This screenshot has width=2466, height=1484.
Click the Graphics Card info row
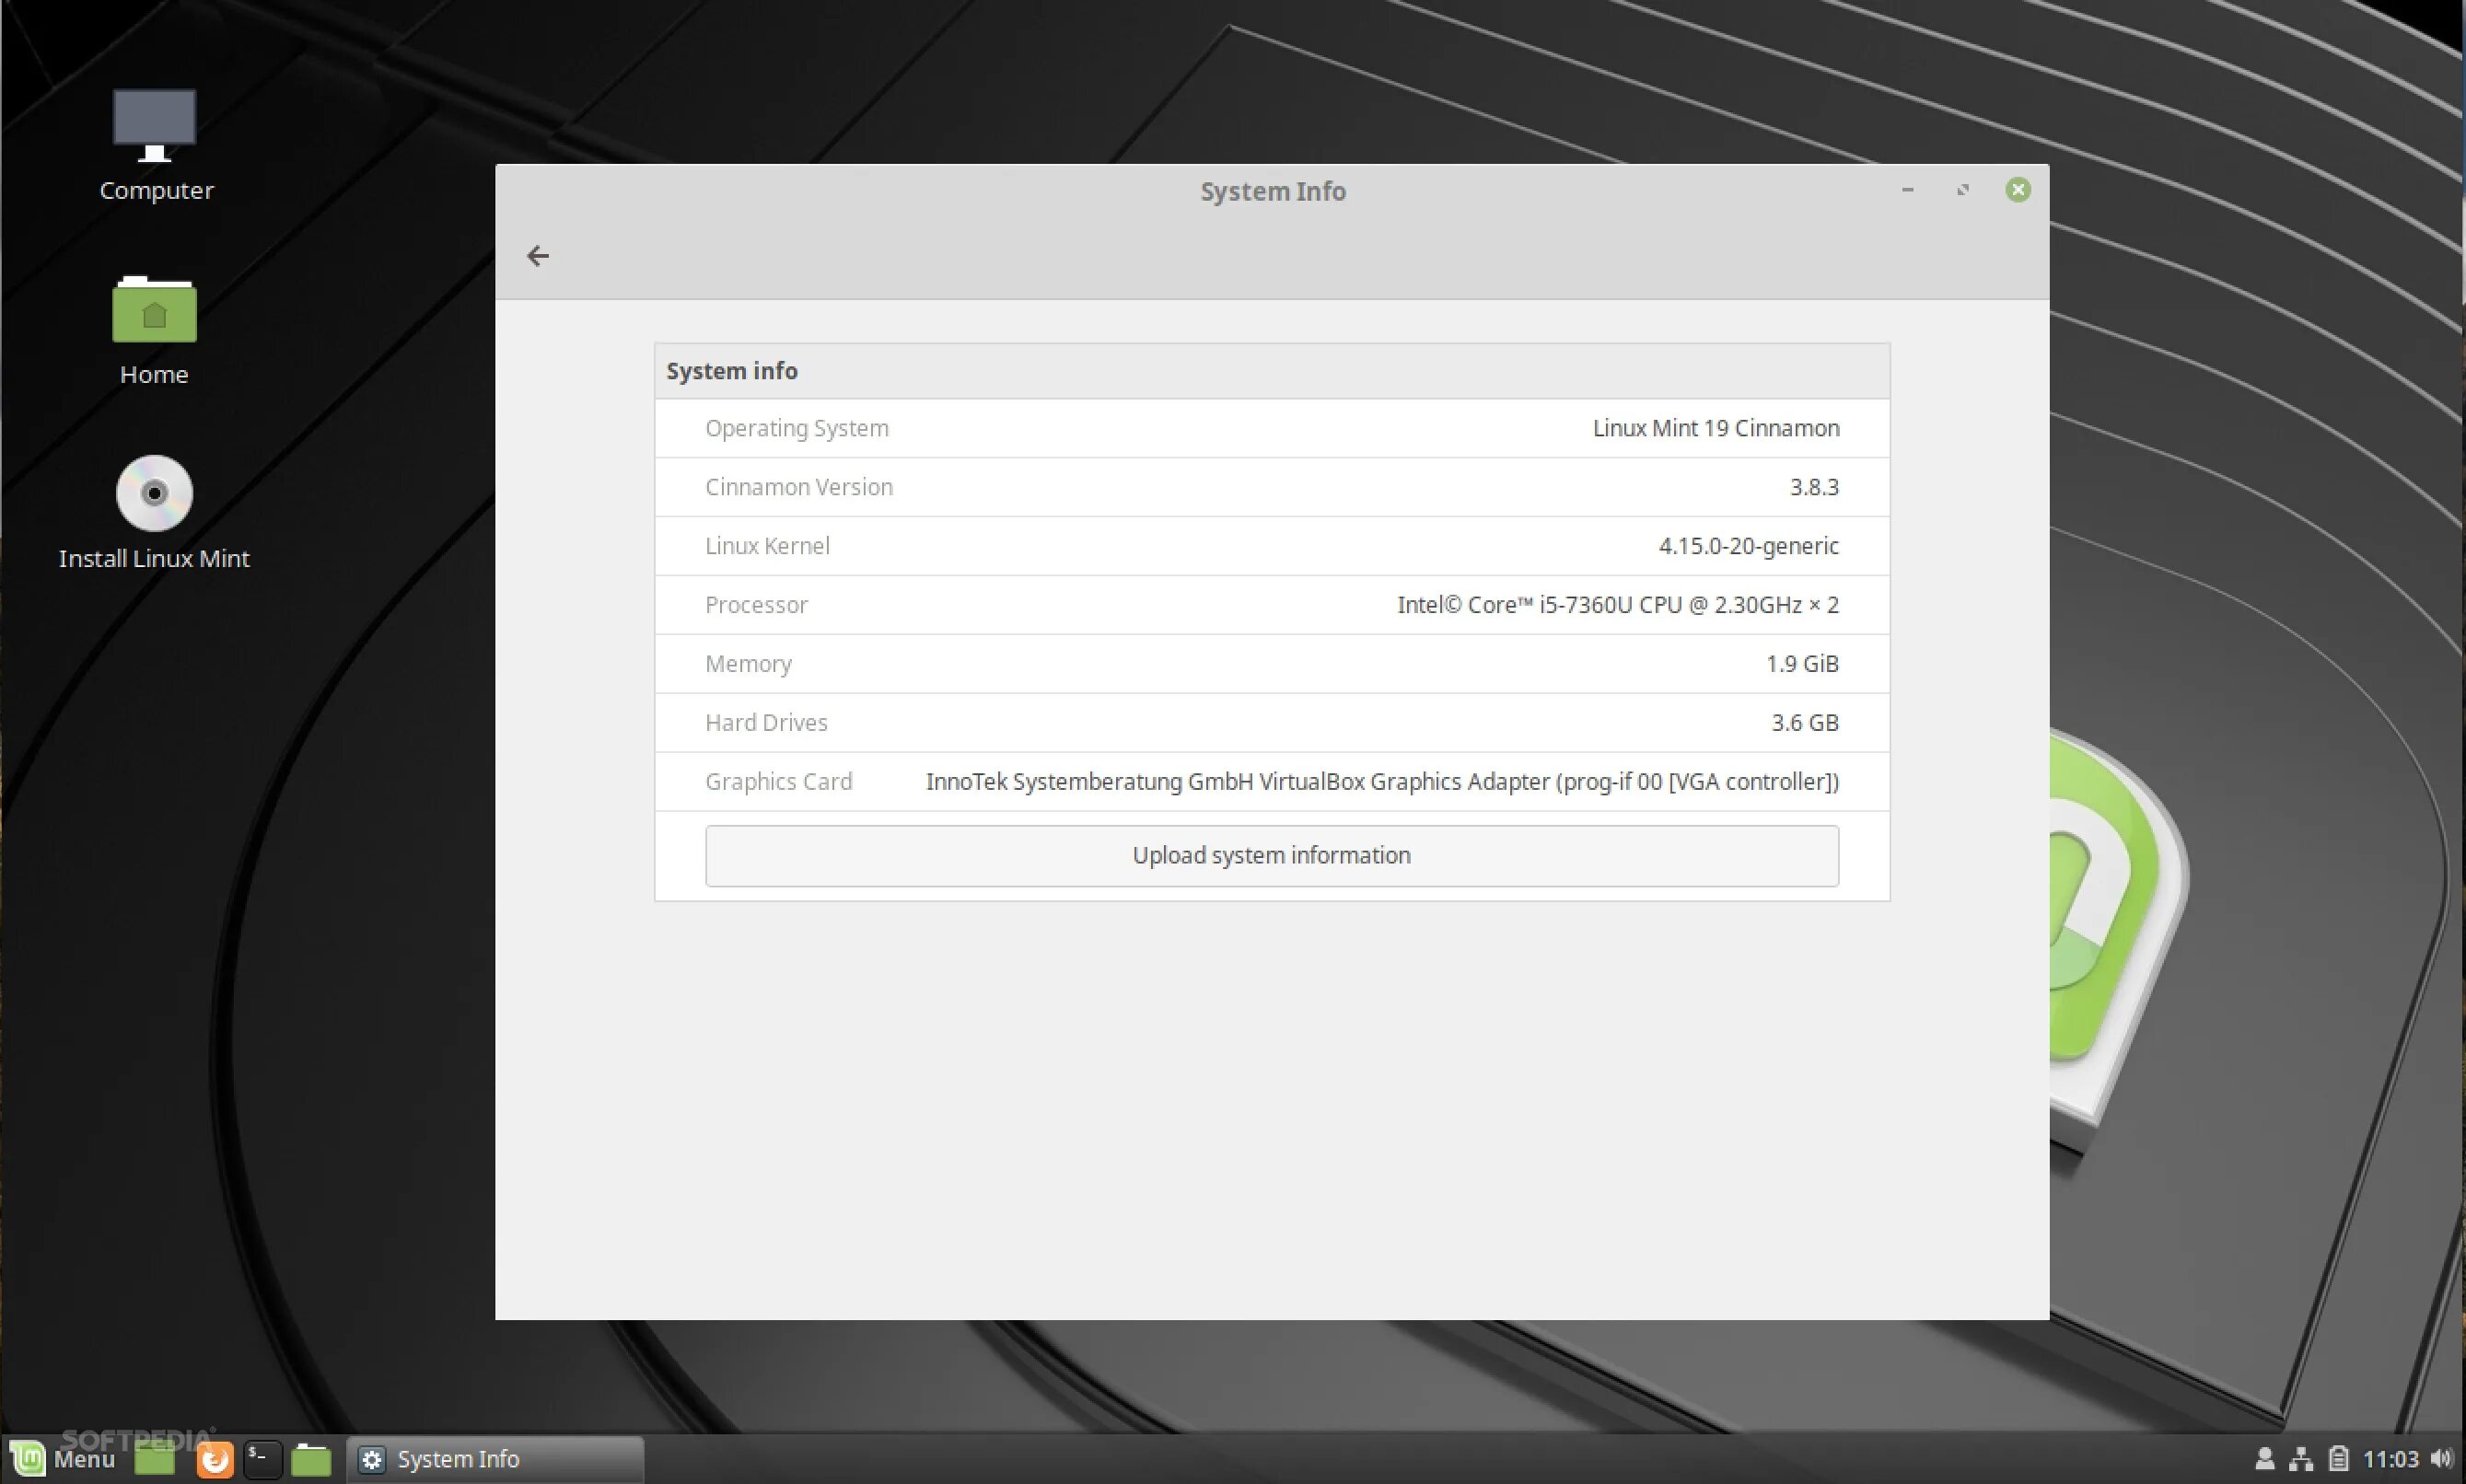[1271, 782]
